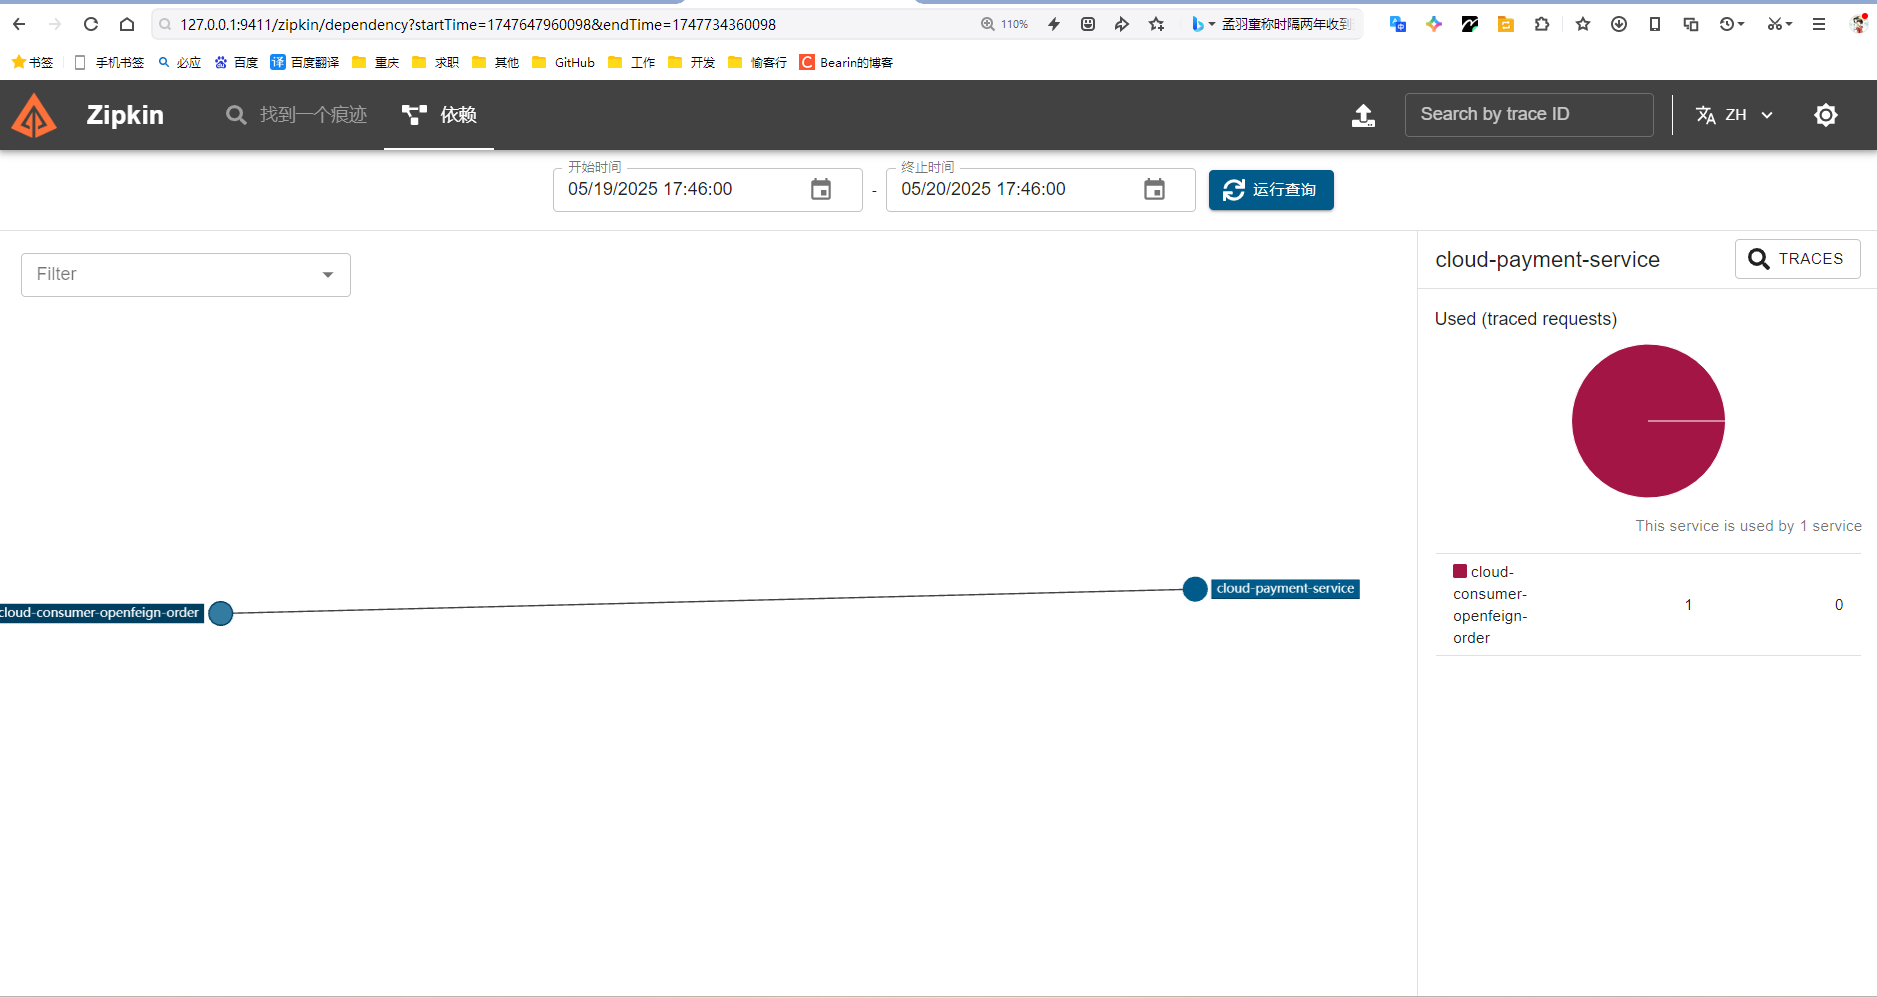Click the multi-window icon in toolbar
Image resolution: width=1877 pixels, height=998 pixels.
1691,24
